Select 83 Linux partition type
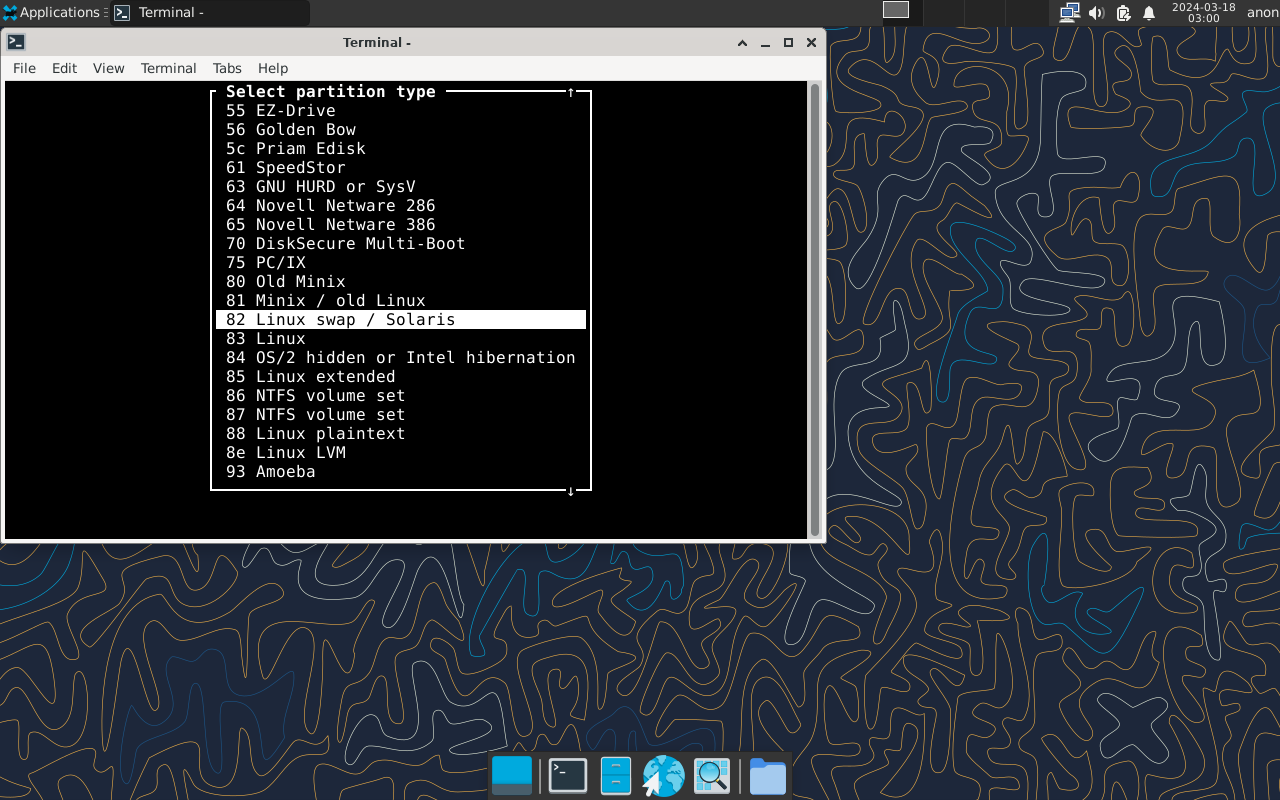This screenshot has width=1280, height=800. 401,338
